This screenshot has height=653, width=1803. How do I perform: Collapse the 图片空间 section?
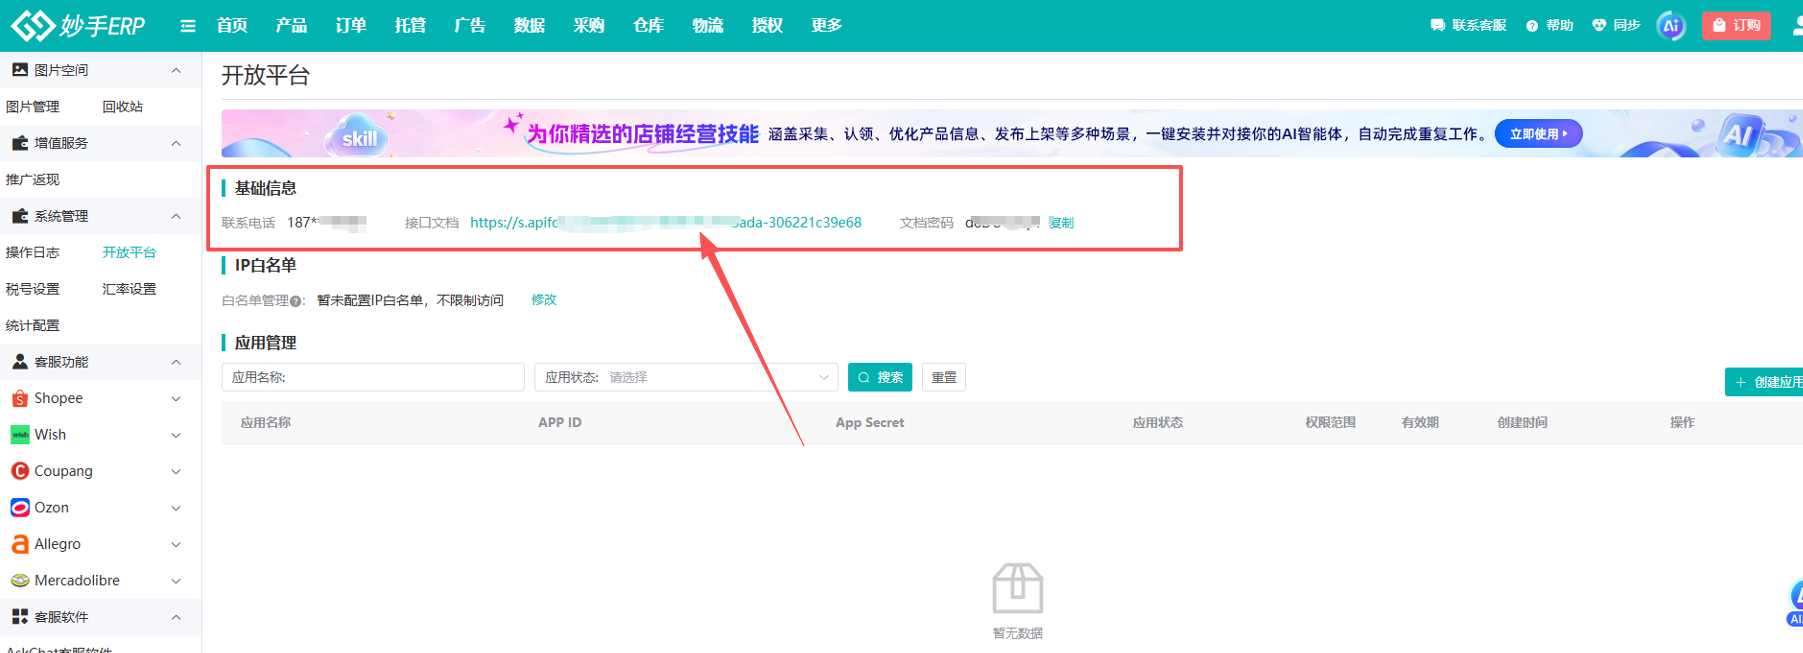176,70
